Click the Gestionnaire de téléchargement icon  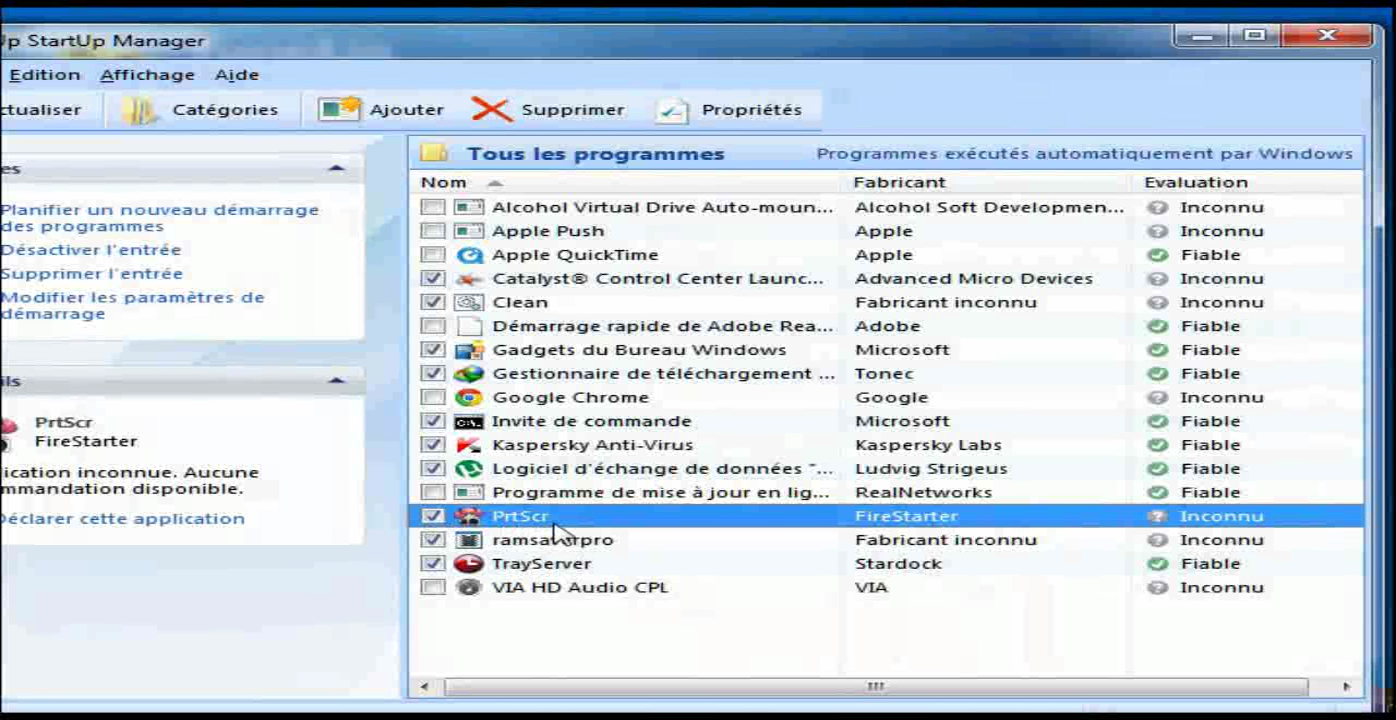coord(469,374)
